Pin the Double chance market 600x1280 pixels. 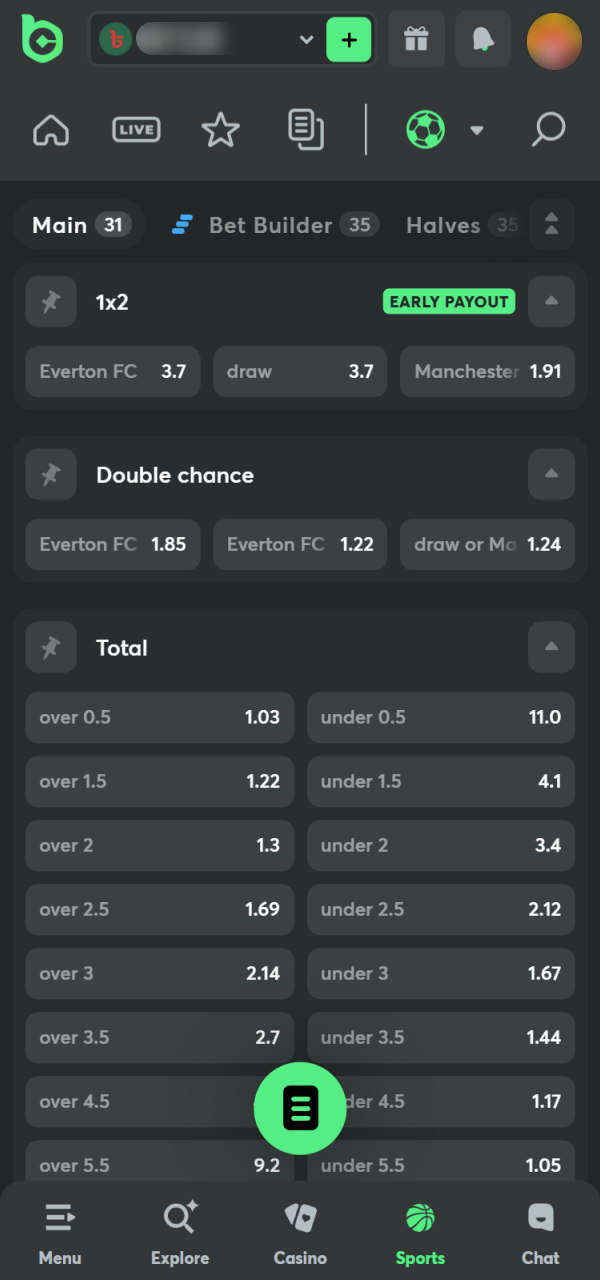(x=51, y=474)
